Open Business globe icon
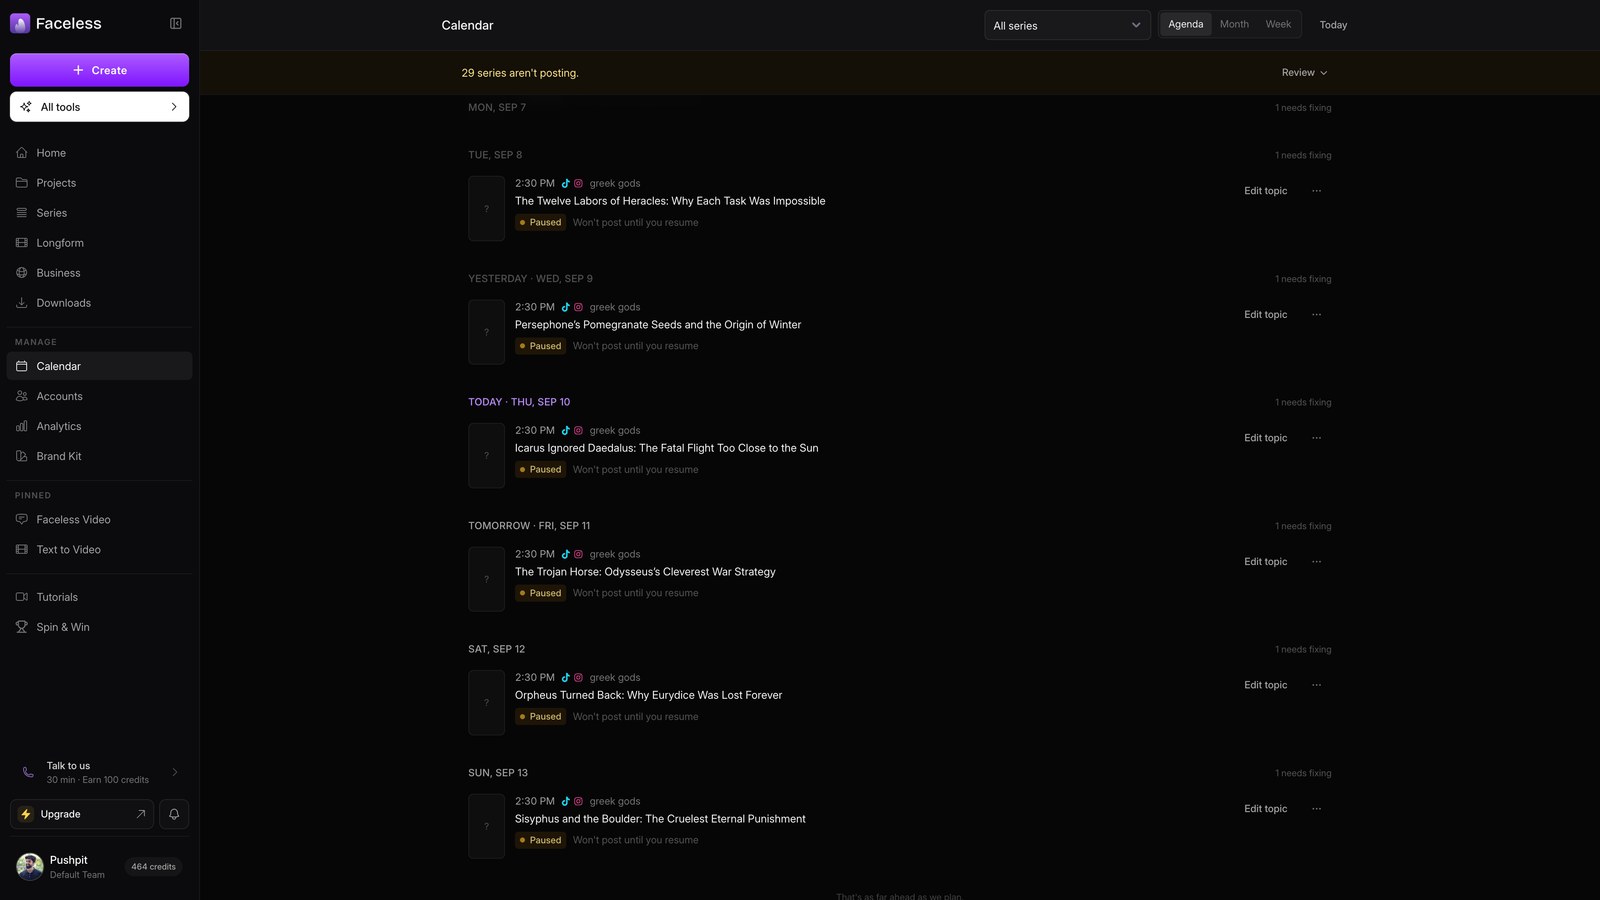Image resolution: width=1600 pixels, height=900 pixels. pos(22,273)
